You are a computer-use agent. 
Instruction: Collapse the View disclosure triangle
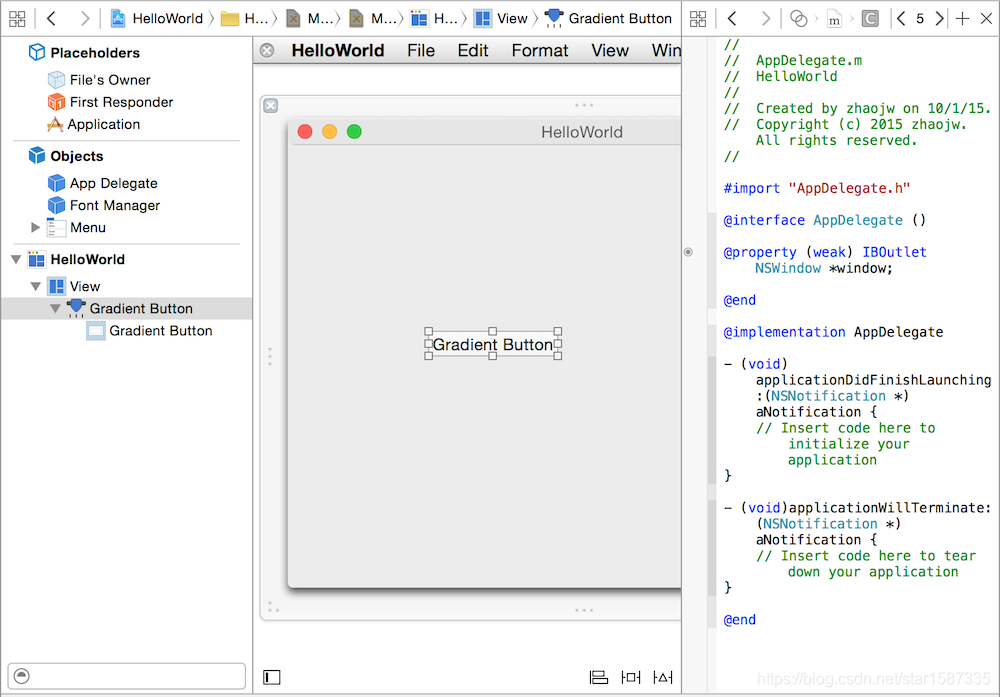(36, 287)
